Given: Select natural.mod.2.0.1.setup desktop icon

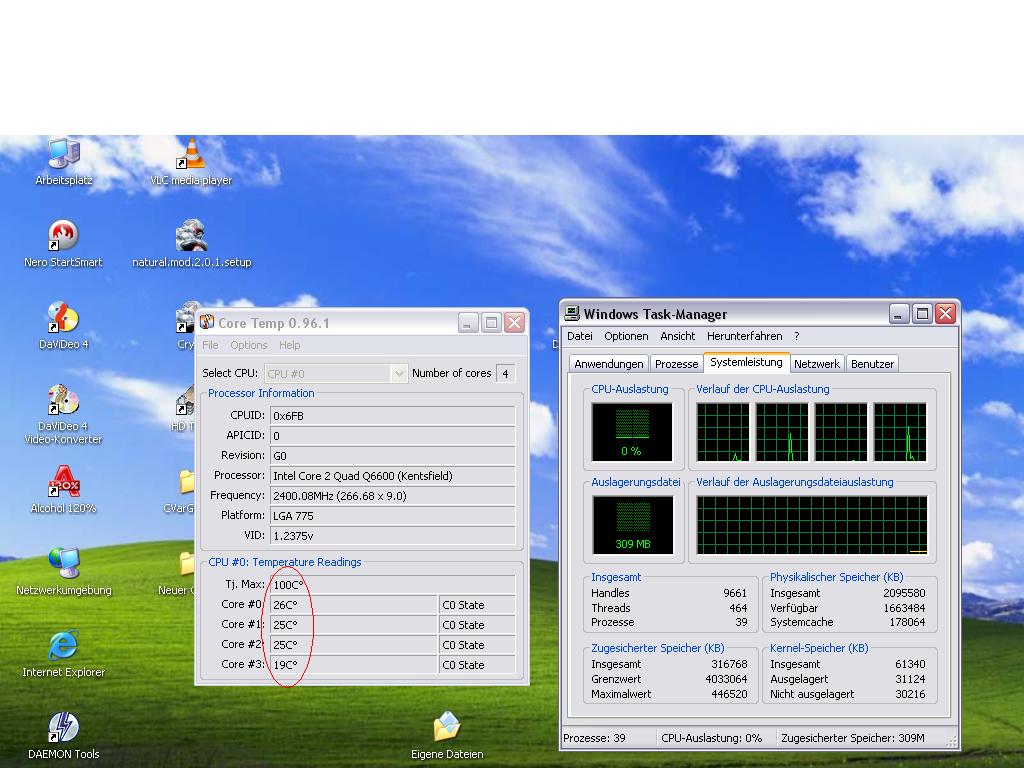Looking at the screenshot, I should [191, 244].
